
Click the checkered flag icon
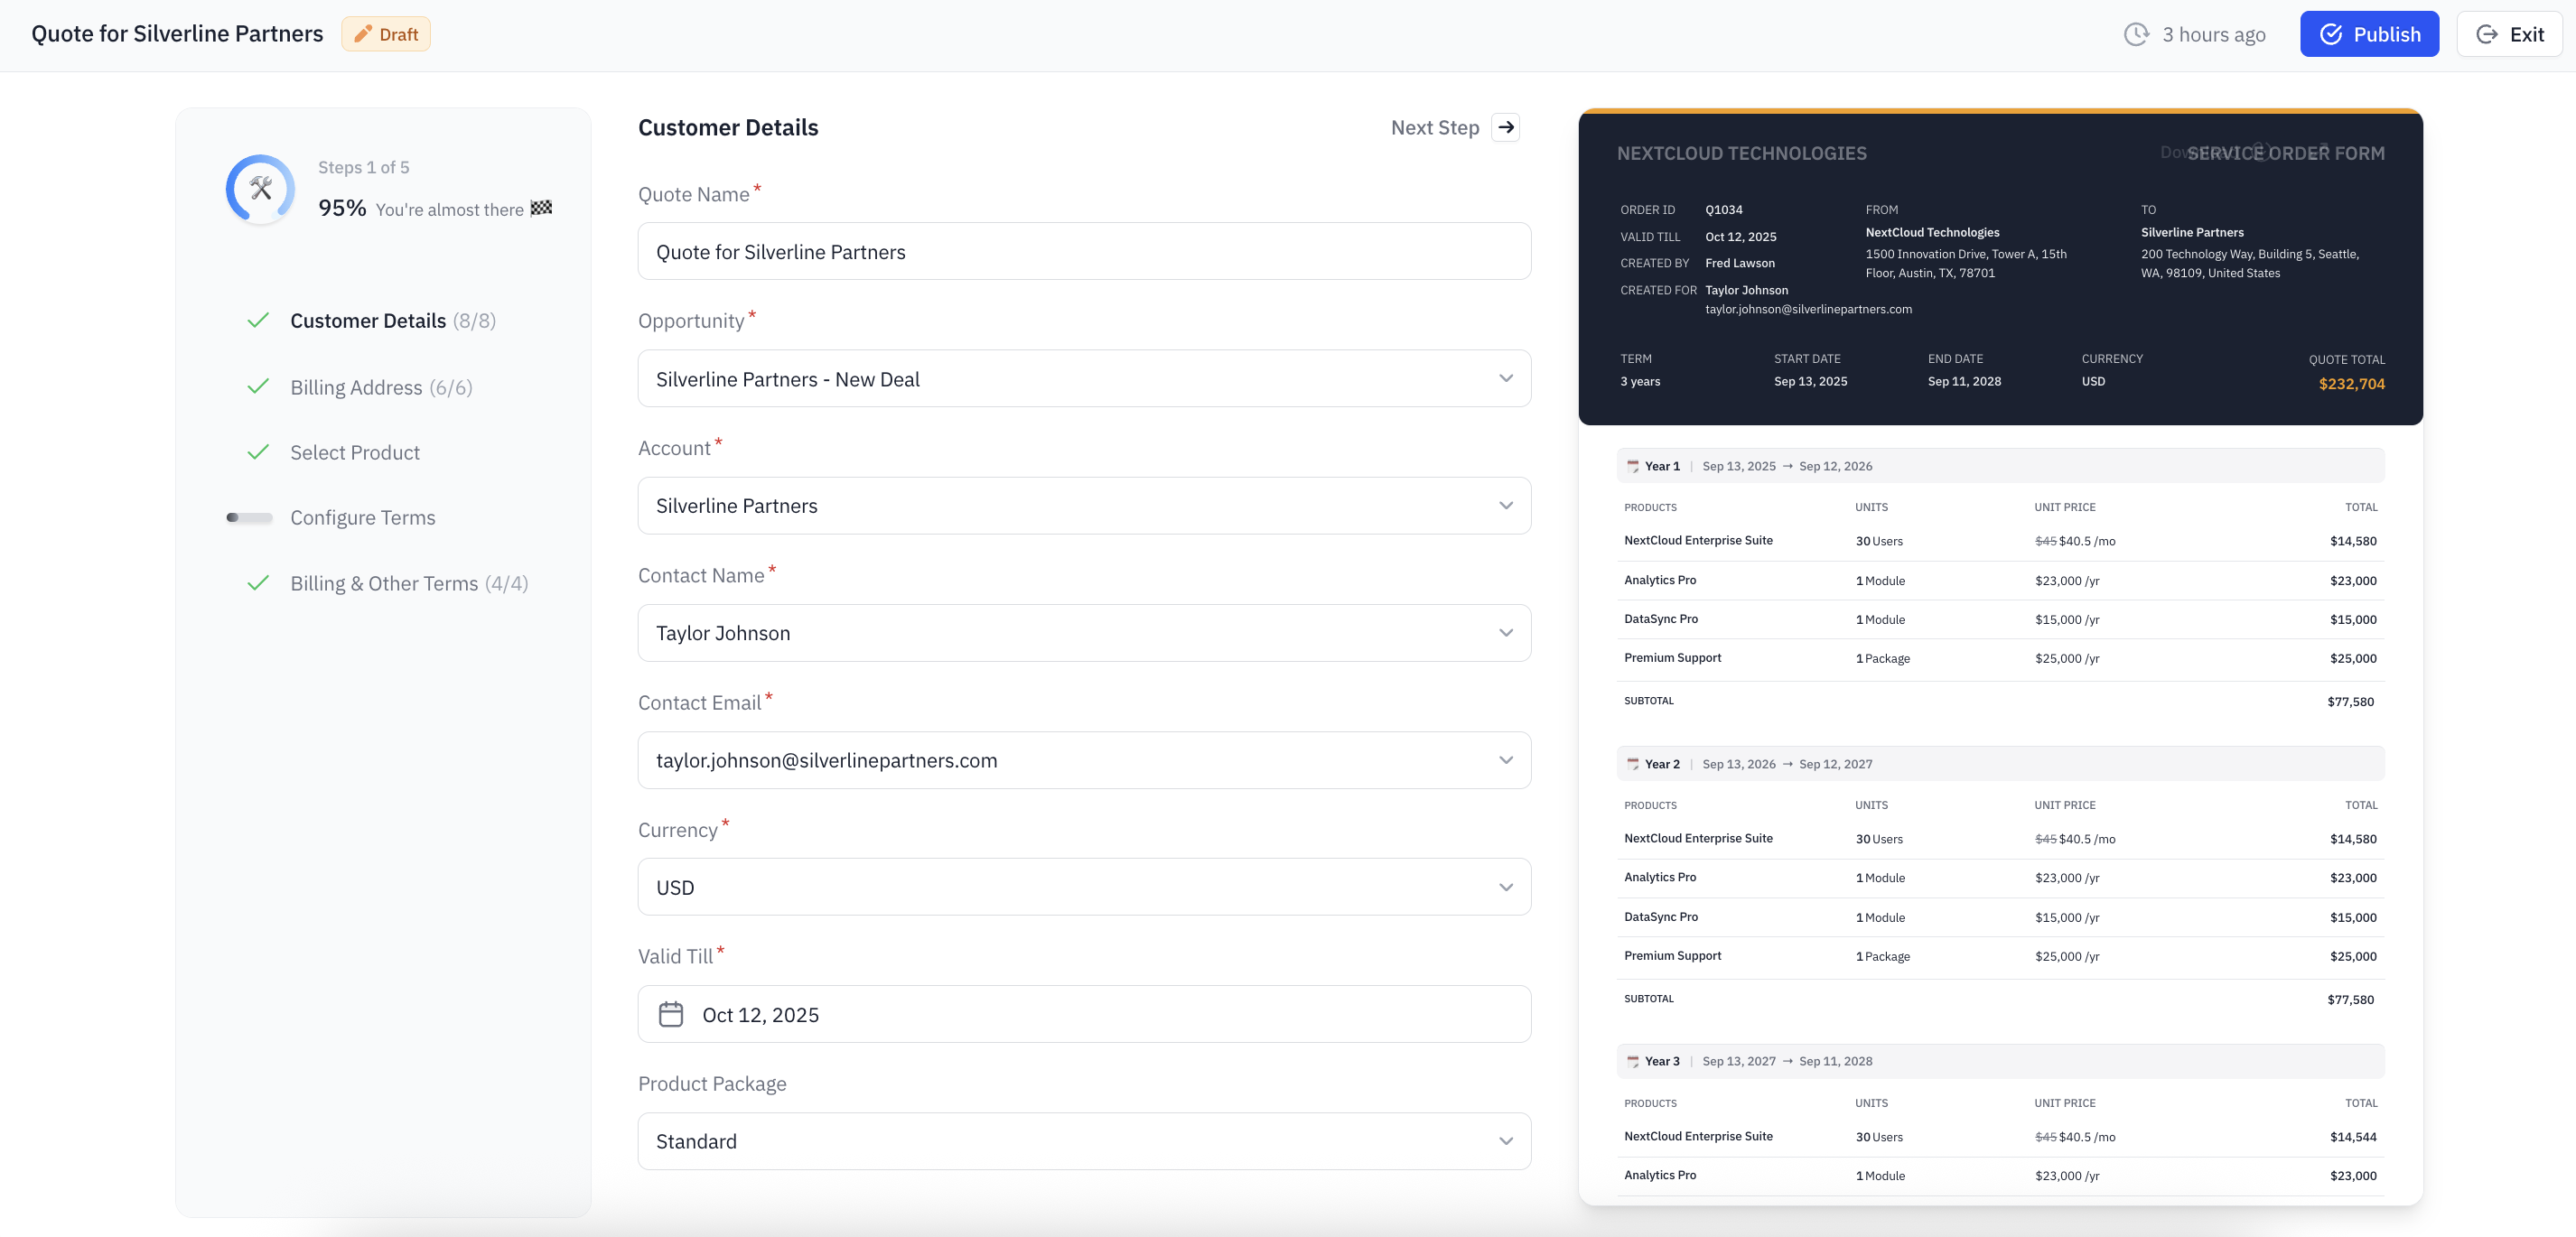coord(541,208)
